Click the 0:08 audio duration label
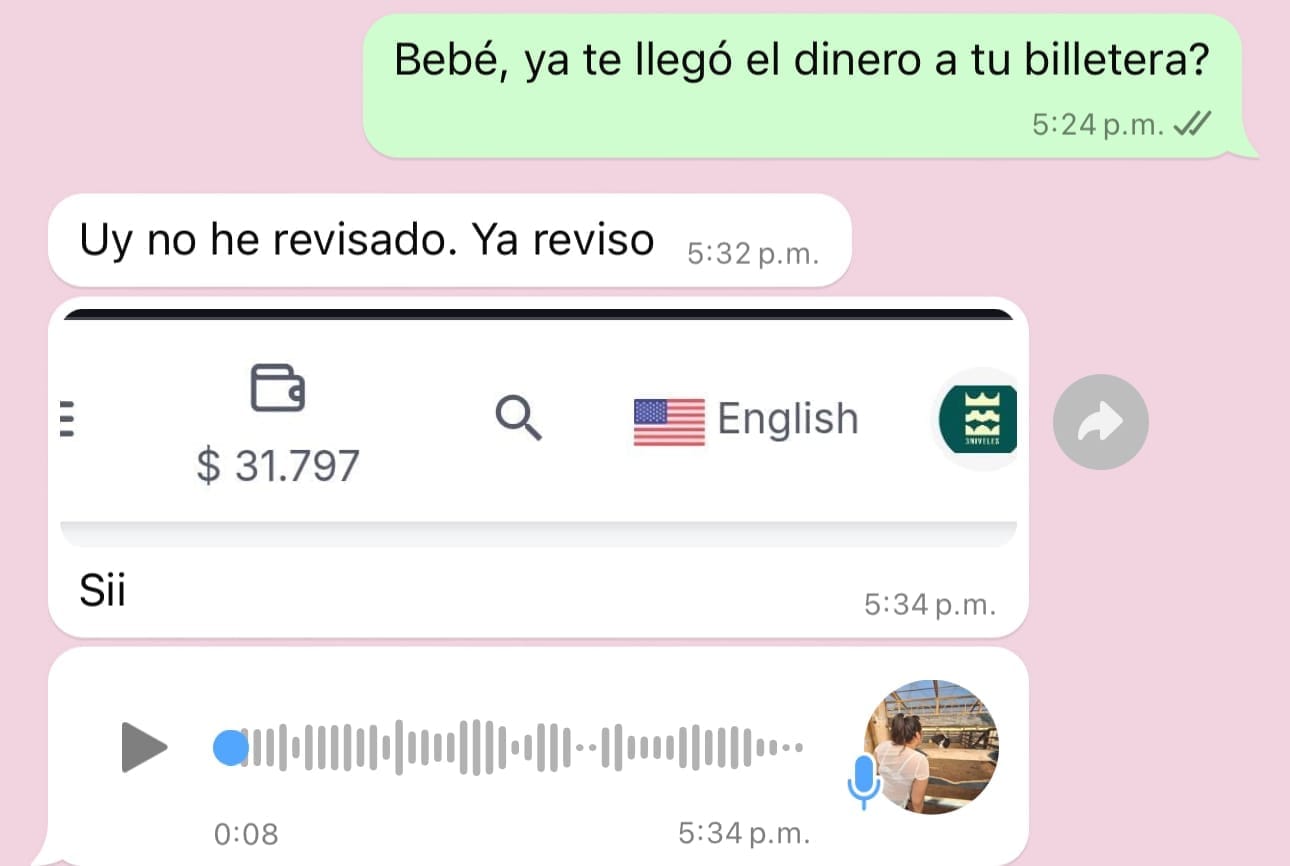This screenshot has width=1290, height=866. pos(246,833)
